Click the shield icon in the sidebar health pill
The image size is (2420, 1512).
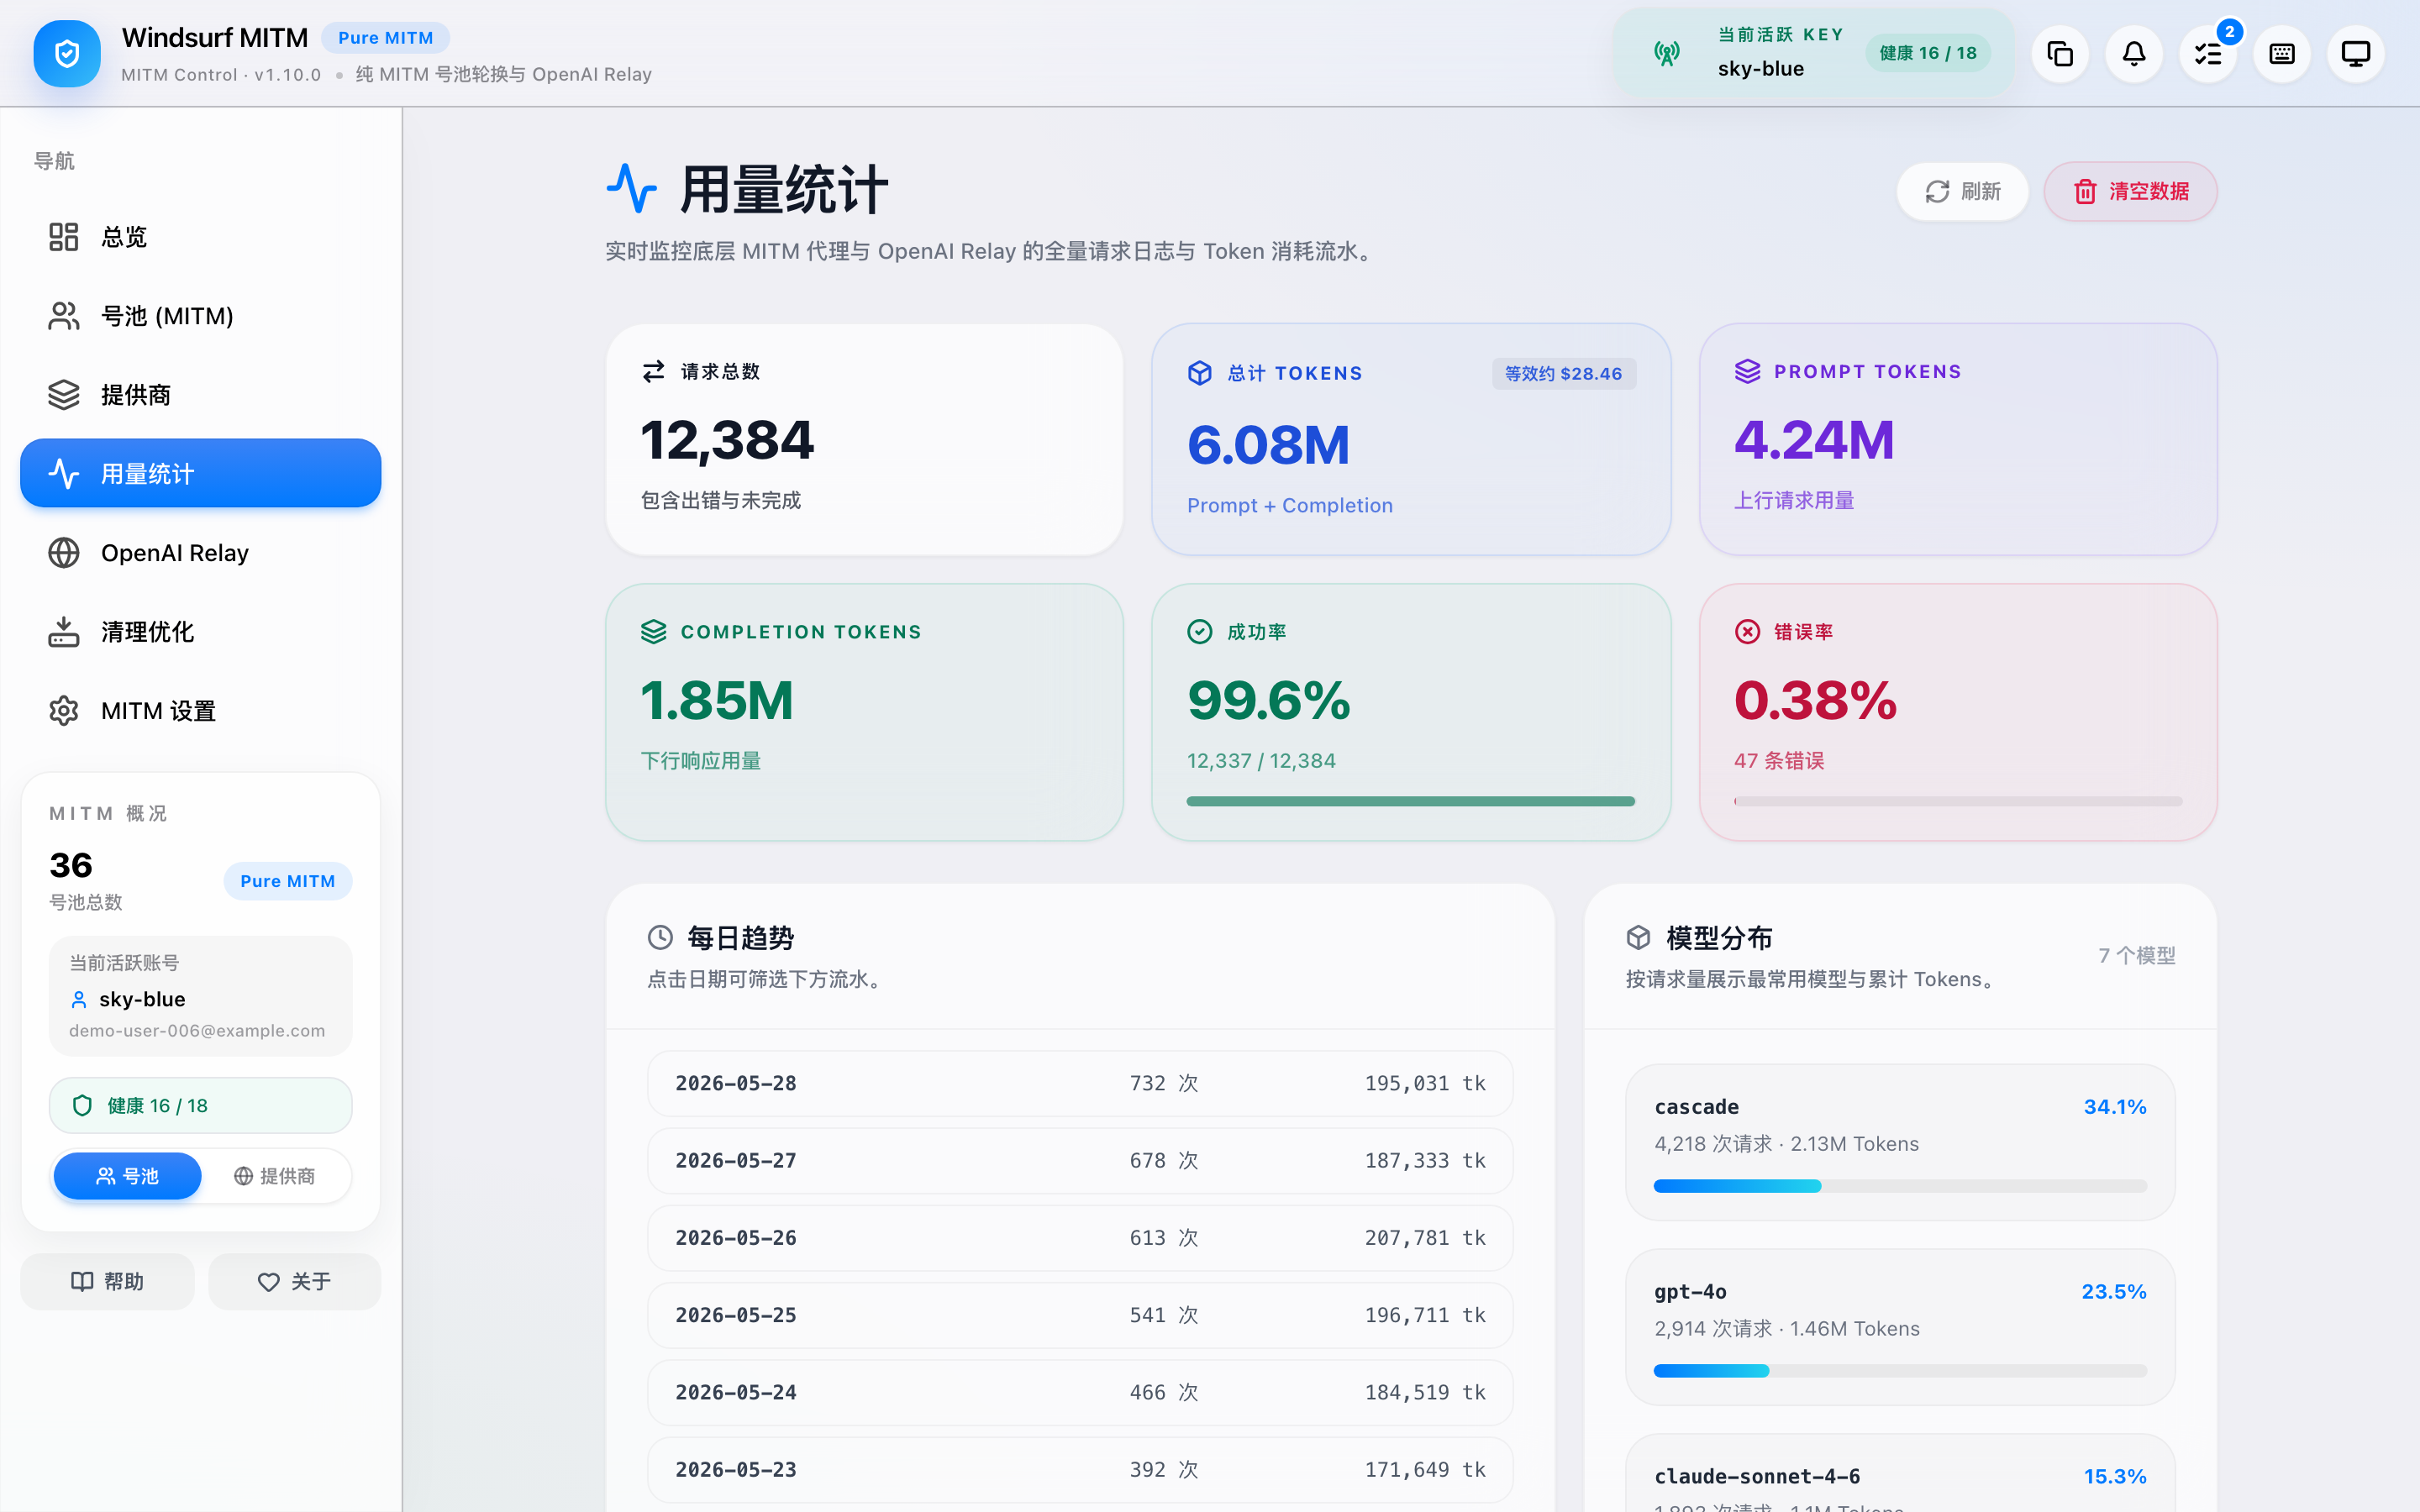click(x=83, y=1105)
